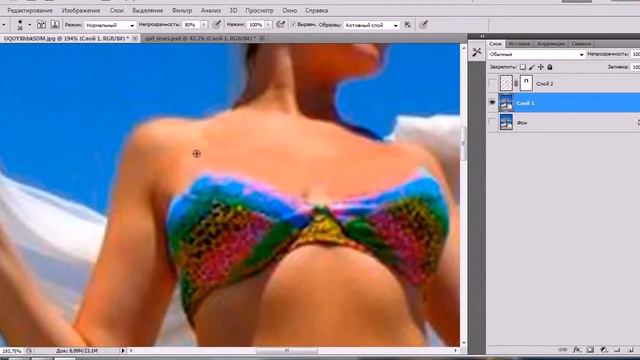The image size is (640, 360).
Task: Open the flow slider arrow
Action: pos(268,25)
